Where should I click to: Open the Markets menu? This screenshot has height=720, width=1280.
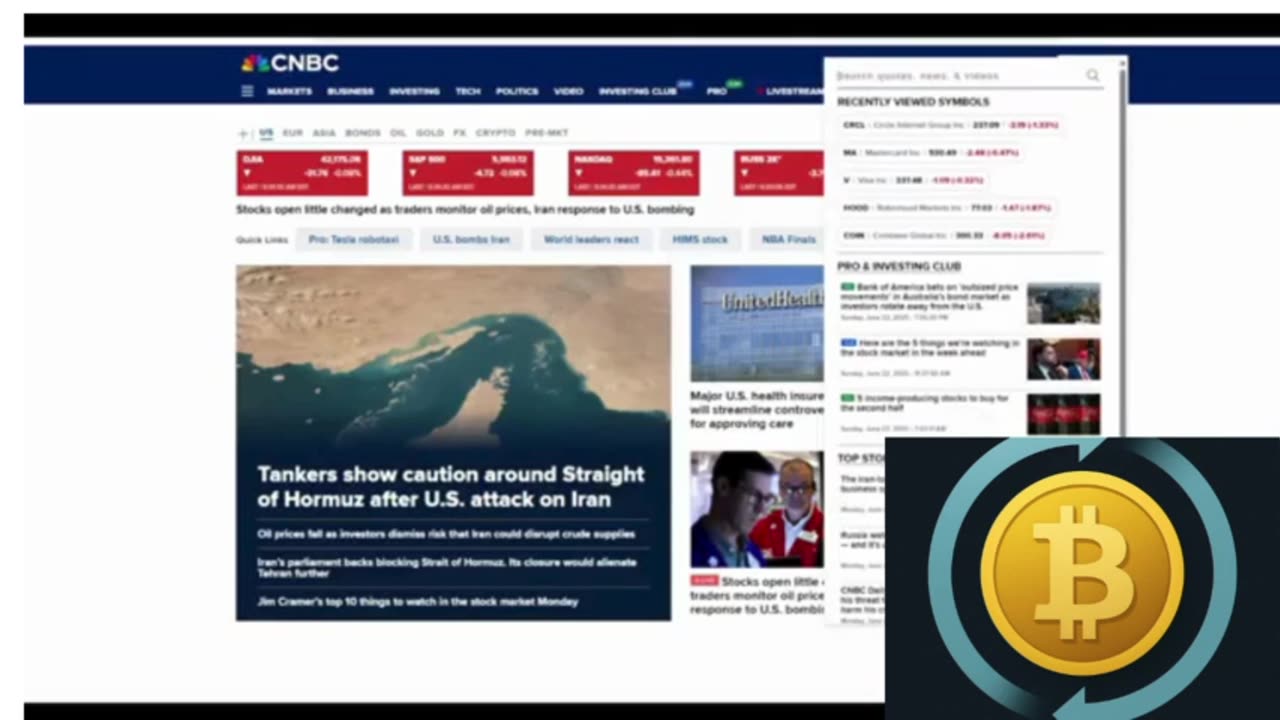pos(289,91)
